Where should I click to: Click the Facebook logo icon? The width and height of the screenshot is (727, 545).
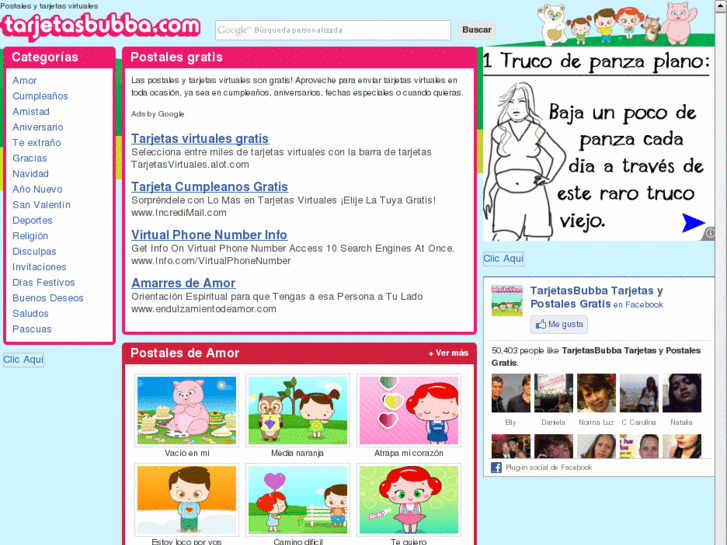pos(496,468)
